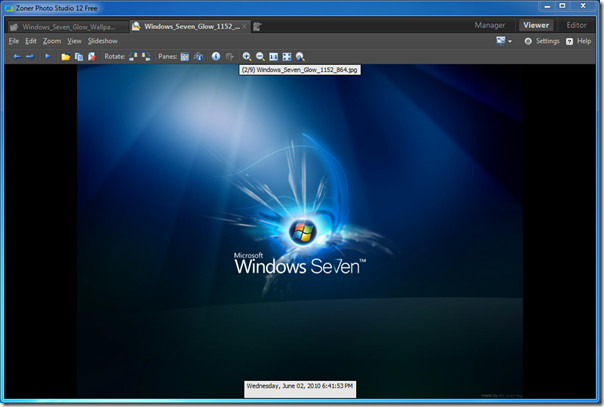Click the Windows Seven wallpaper image

point(300,231)
